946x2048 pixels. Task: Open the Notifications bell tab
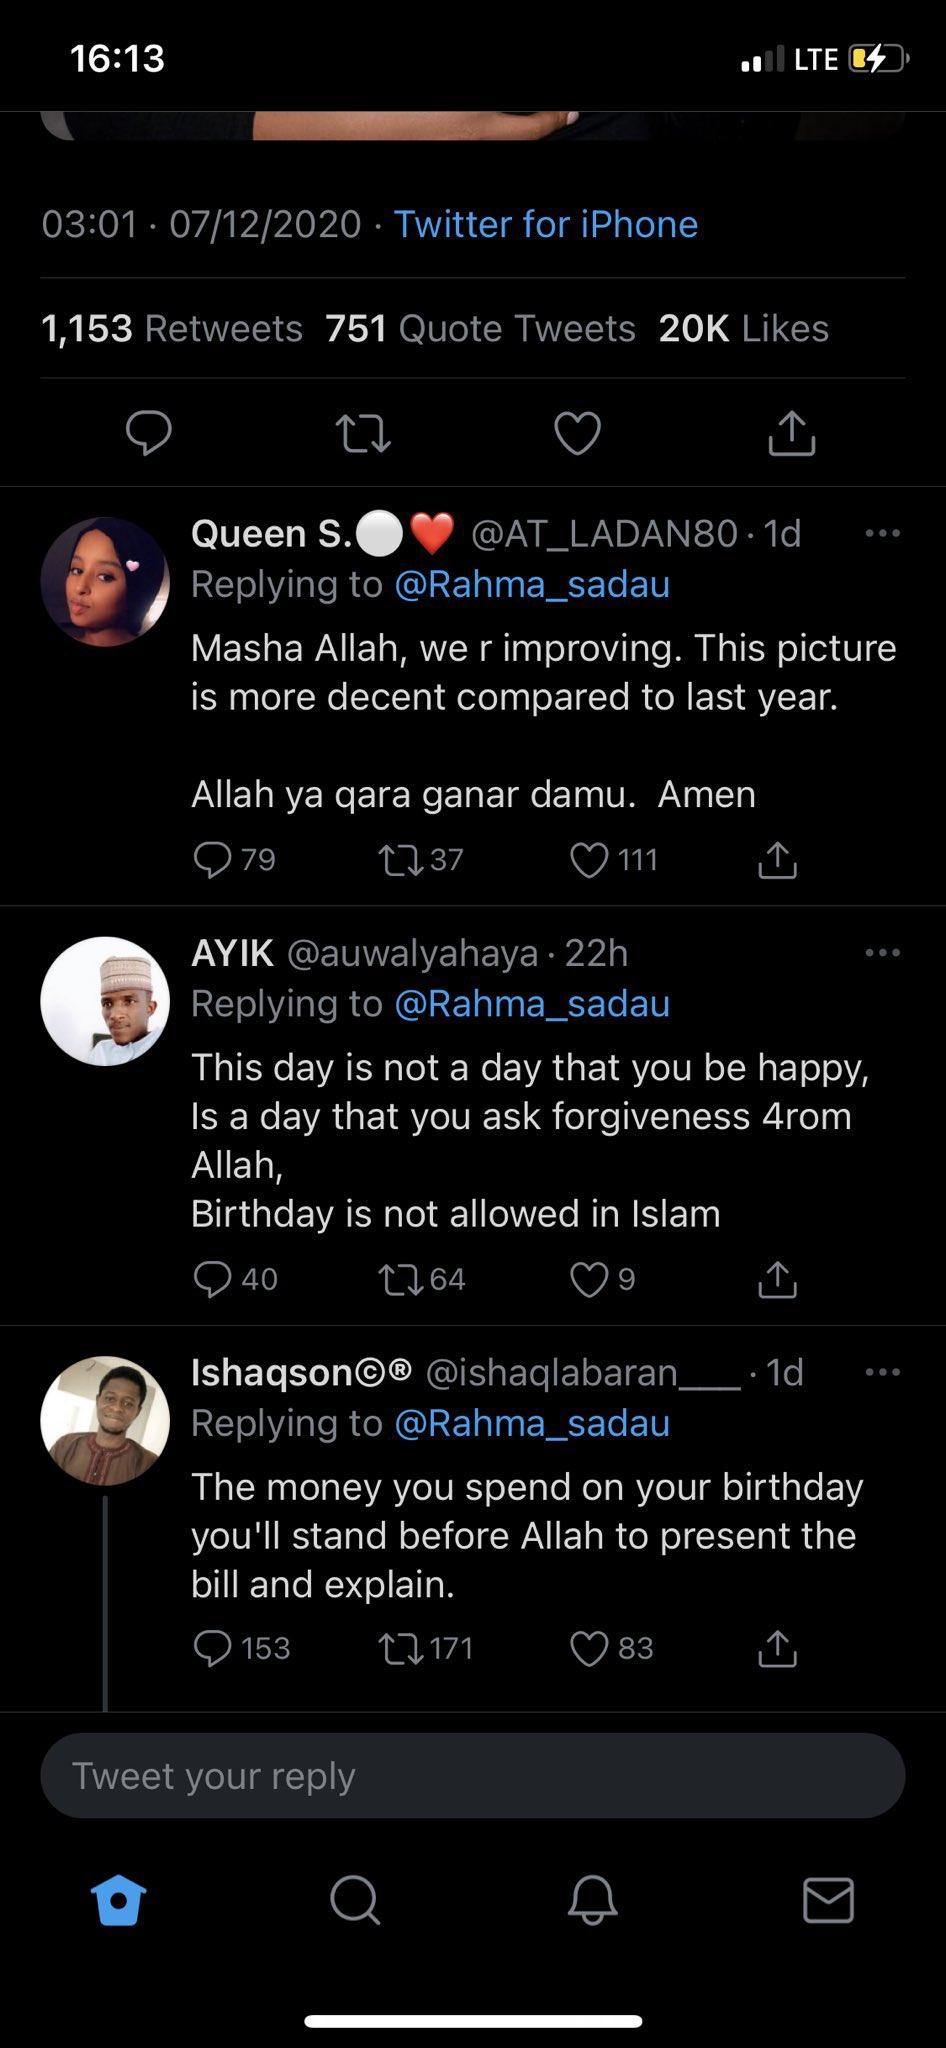pyautogui.click(x=591, y=1899)
